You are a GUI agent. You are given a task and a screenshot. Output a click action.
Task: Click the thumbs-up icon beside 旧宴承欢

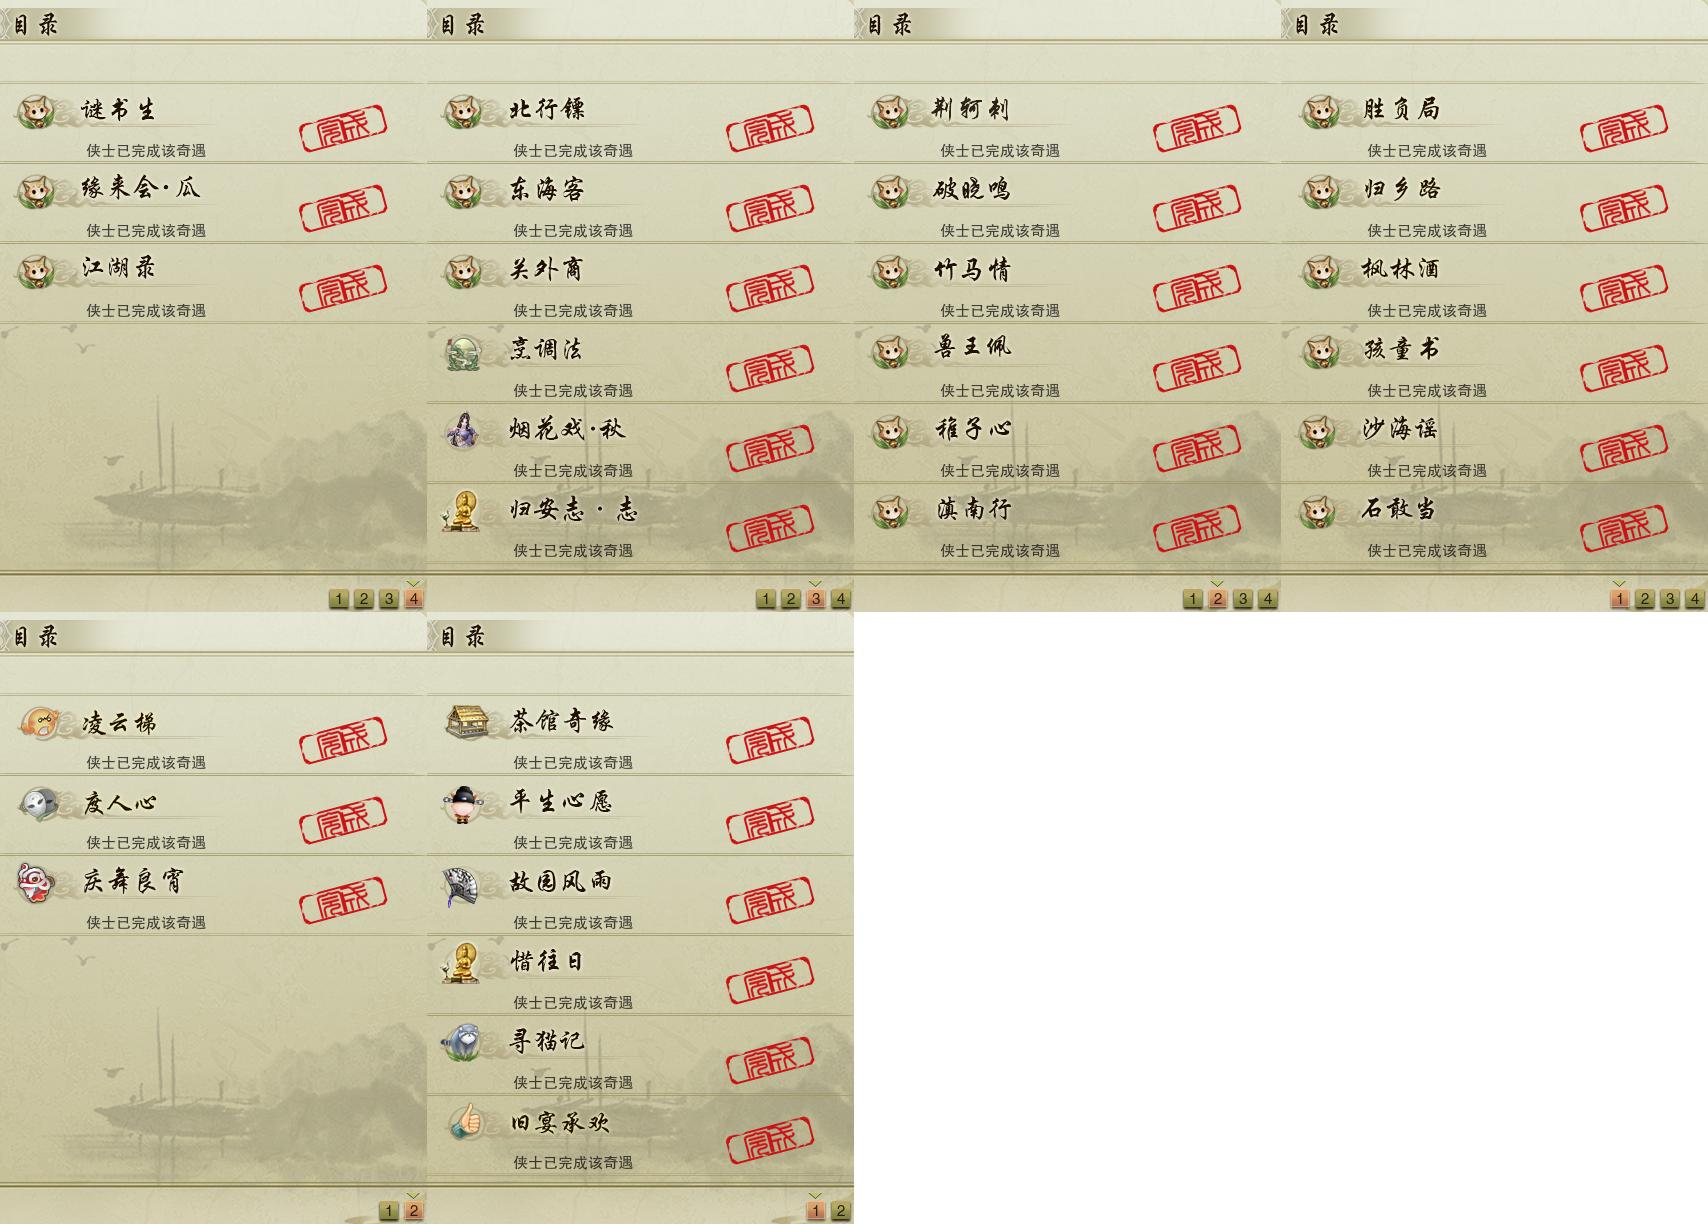465,1122
